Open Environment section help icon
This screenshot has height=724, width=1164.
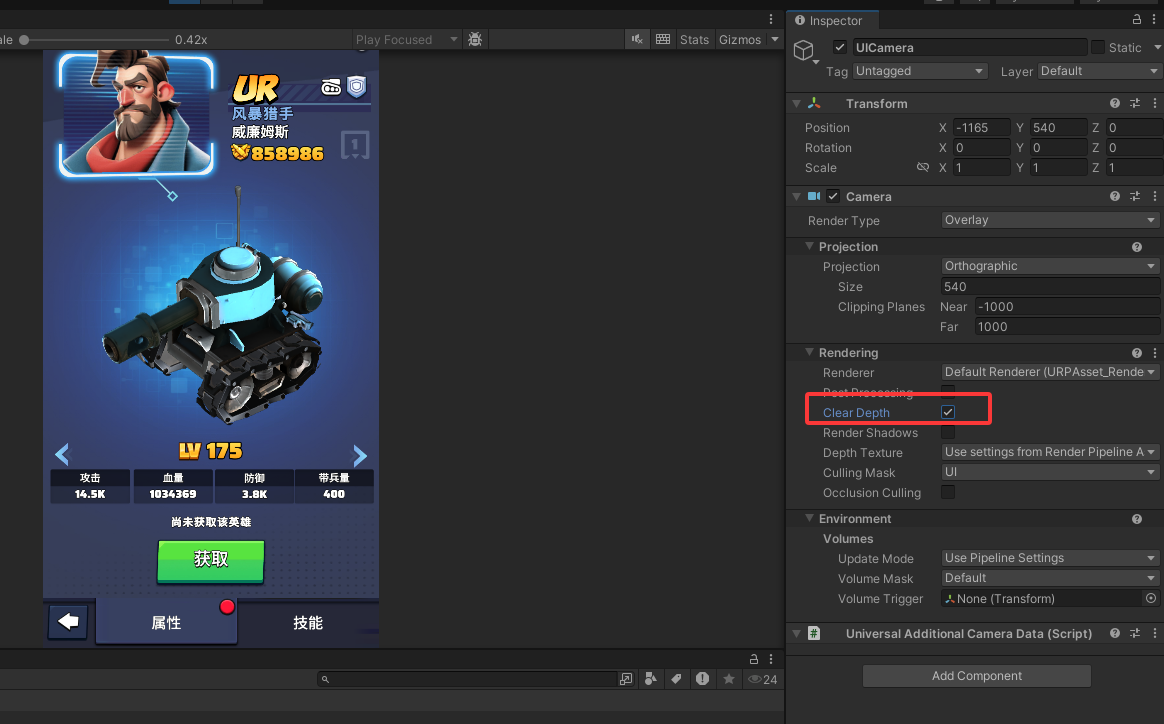1137,519
